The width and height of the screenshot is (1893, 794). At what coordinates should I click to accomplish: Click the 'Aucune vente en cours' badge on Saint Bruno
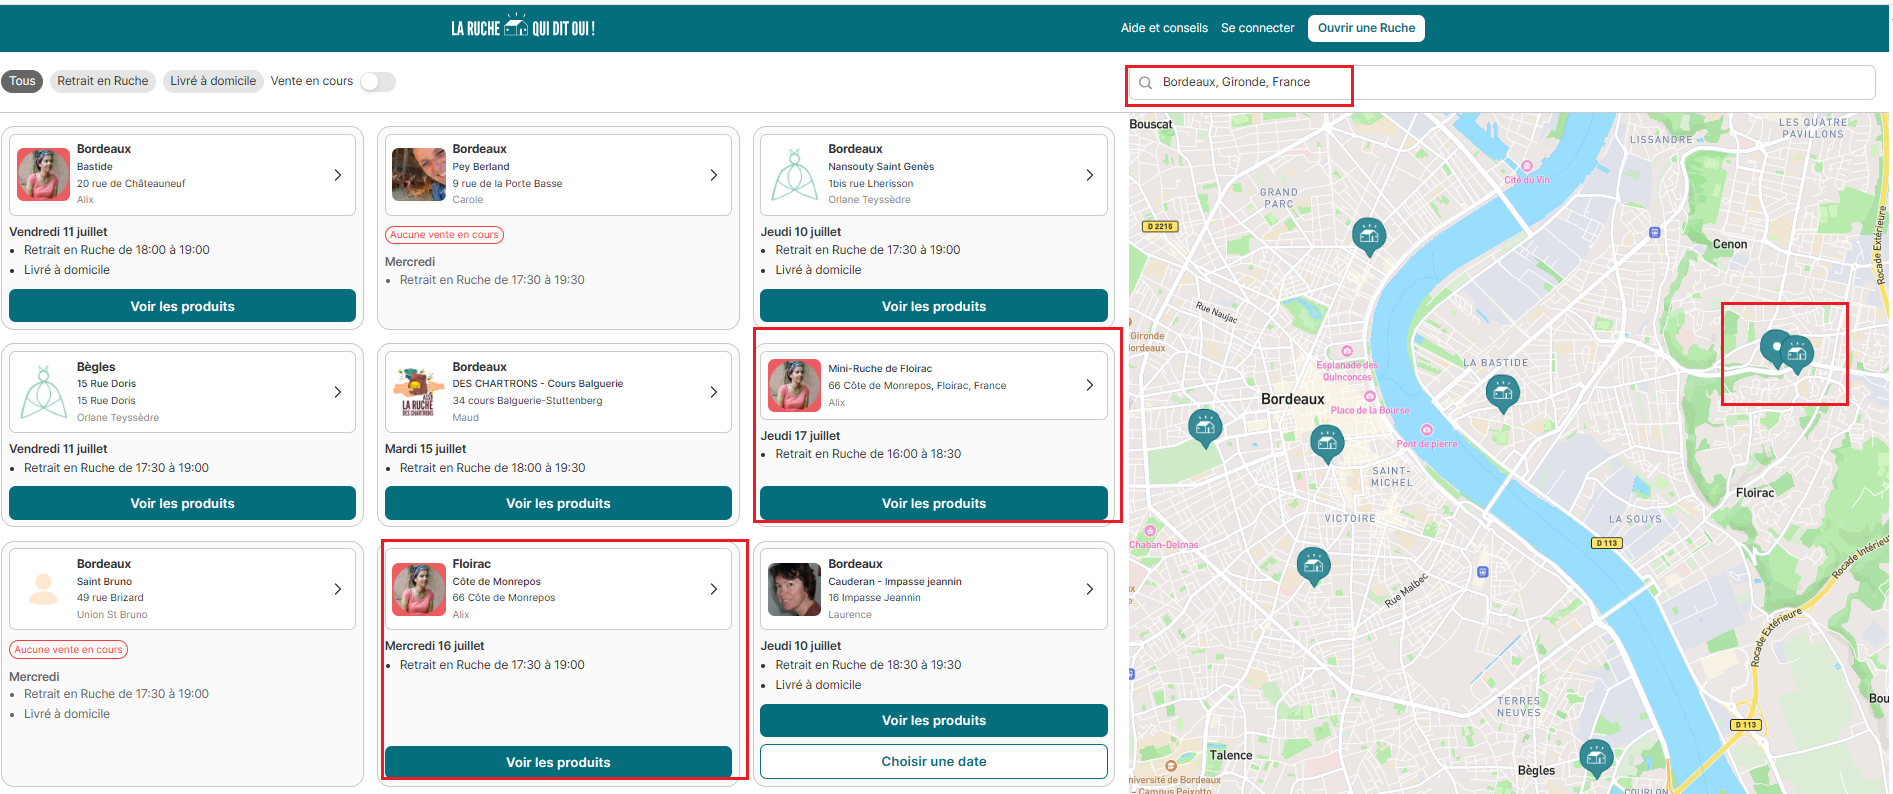[69, 650]
